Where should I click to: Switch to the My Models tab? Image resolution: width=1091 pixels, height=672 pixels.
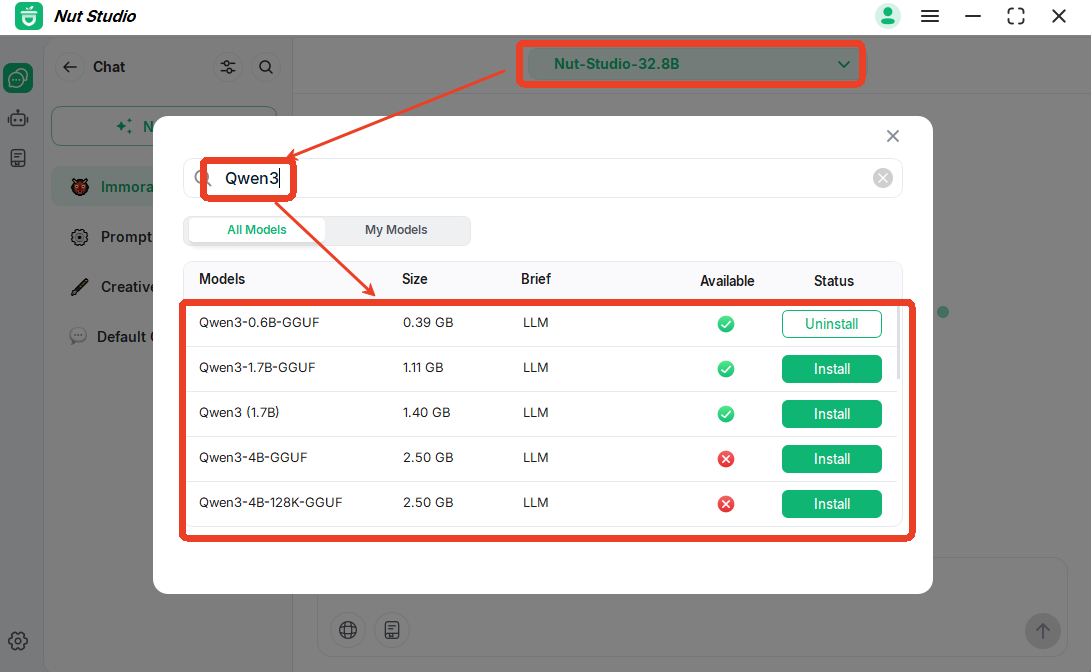point(396,230)
